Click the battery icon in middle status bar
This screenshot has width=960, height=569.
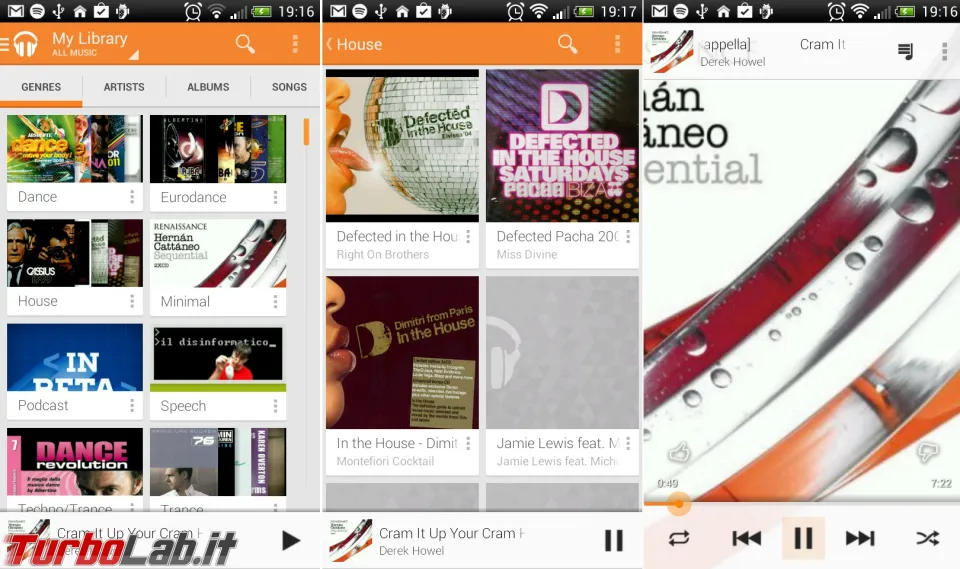[x=583, y=11]
